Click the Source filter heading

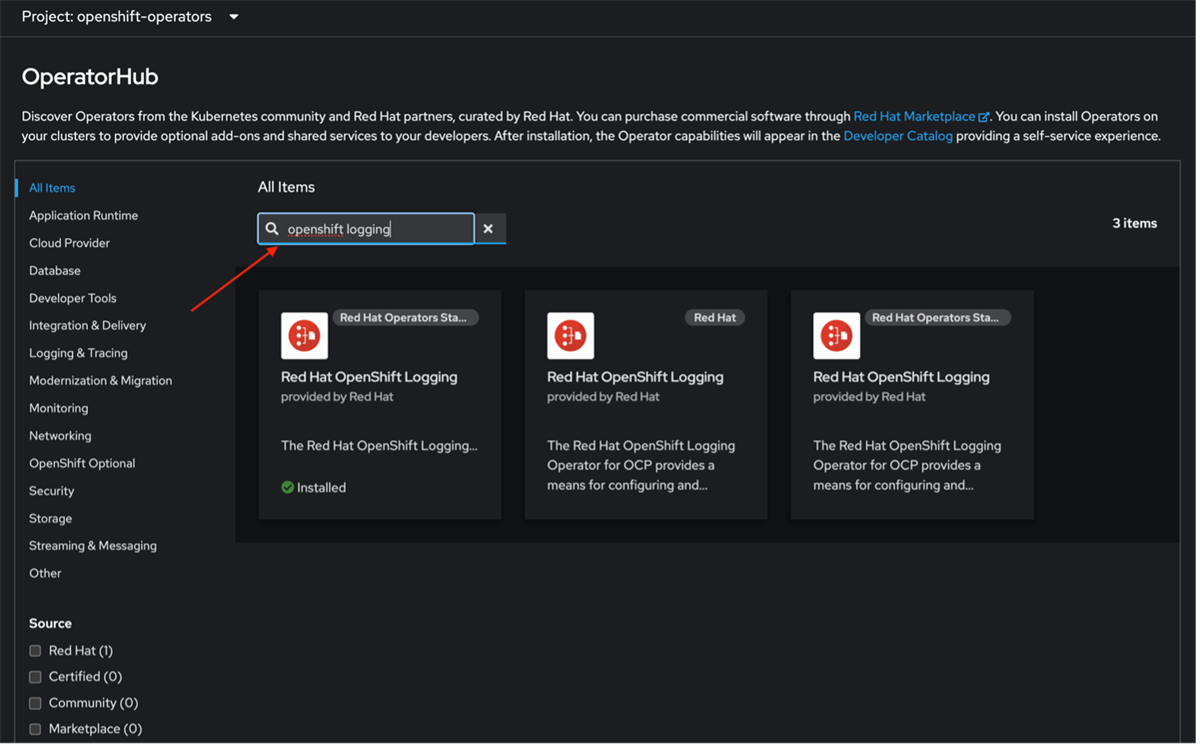(50, 624)
